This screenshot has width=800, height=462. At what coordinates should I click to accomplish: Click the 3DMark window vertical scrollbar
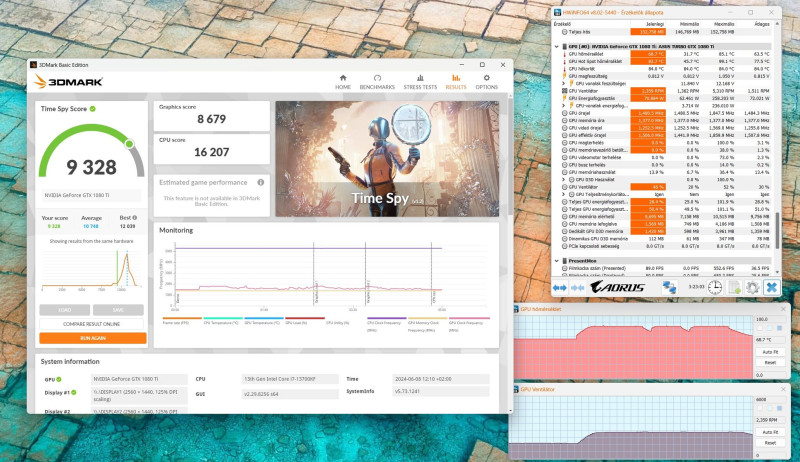pyautogui.click(x=510, y=158)
